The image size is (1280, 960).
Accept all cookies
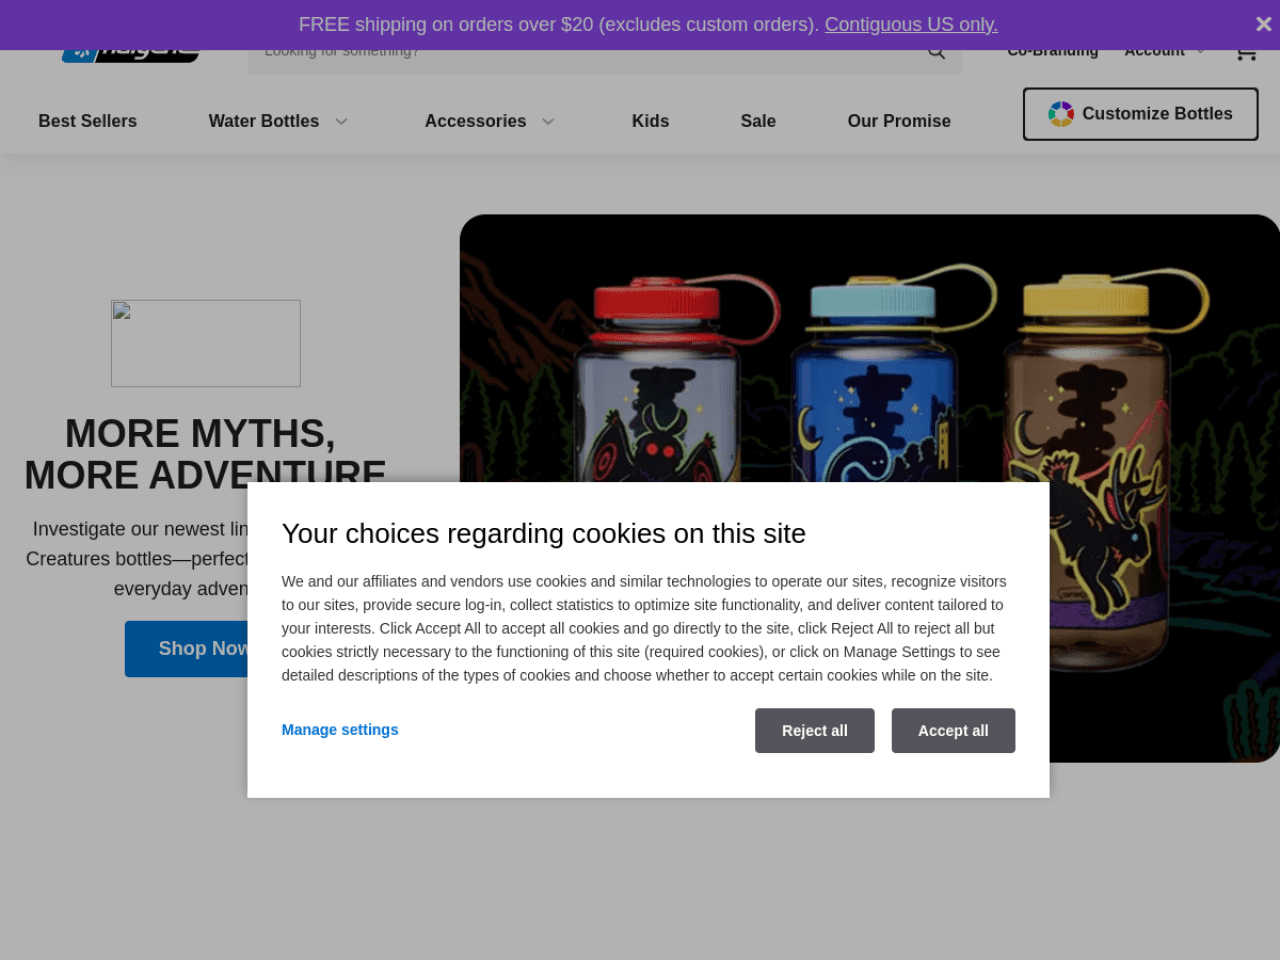[954, 731]
